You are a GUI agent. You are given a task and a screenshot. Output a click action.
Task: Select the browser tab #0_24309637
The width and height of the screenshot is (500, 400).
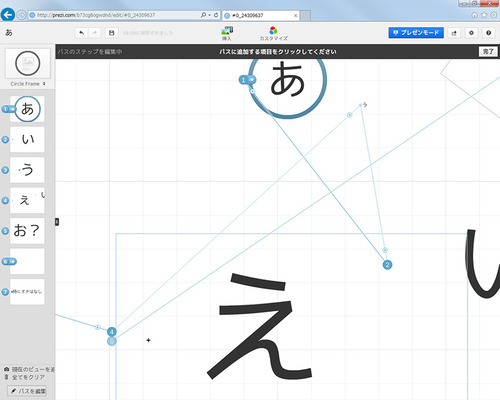point(261,15)
